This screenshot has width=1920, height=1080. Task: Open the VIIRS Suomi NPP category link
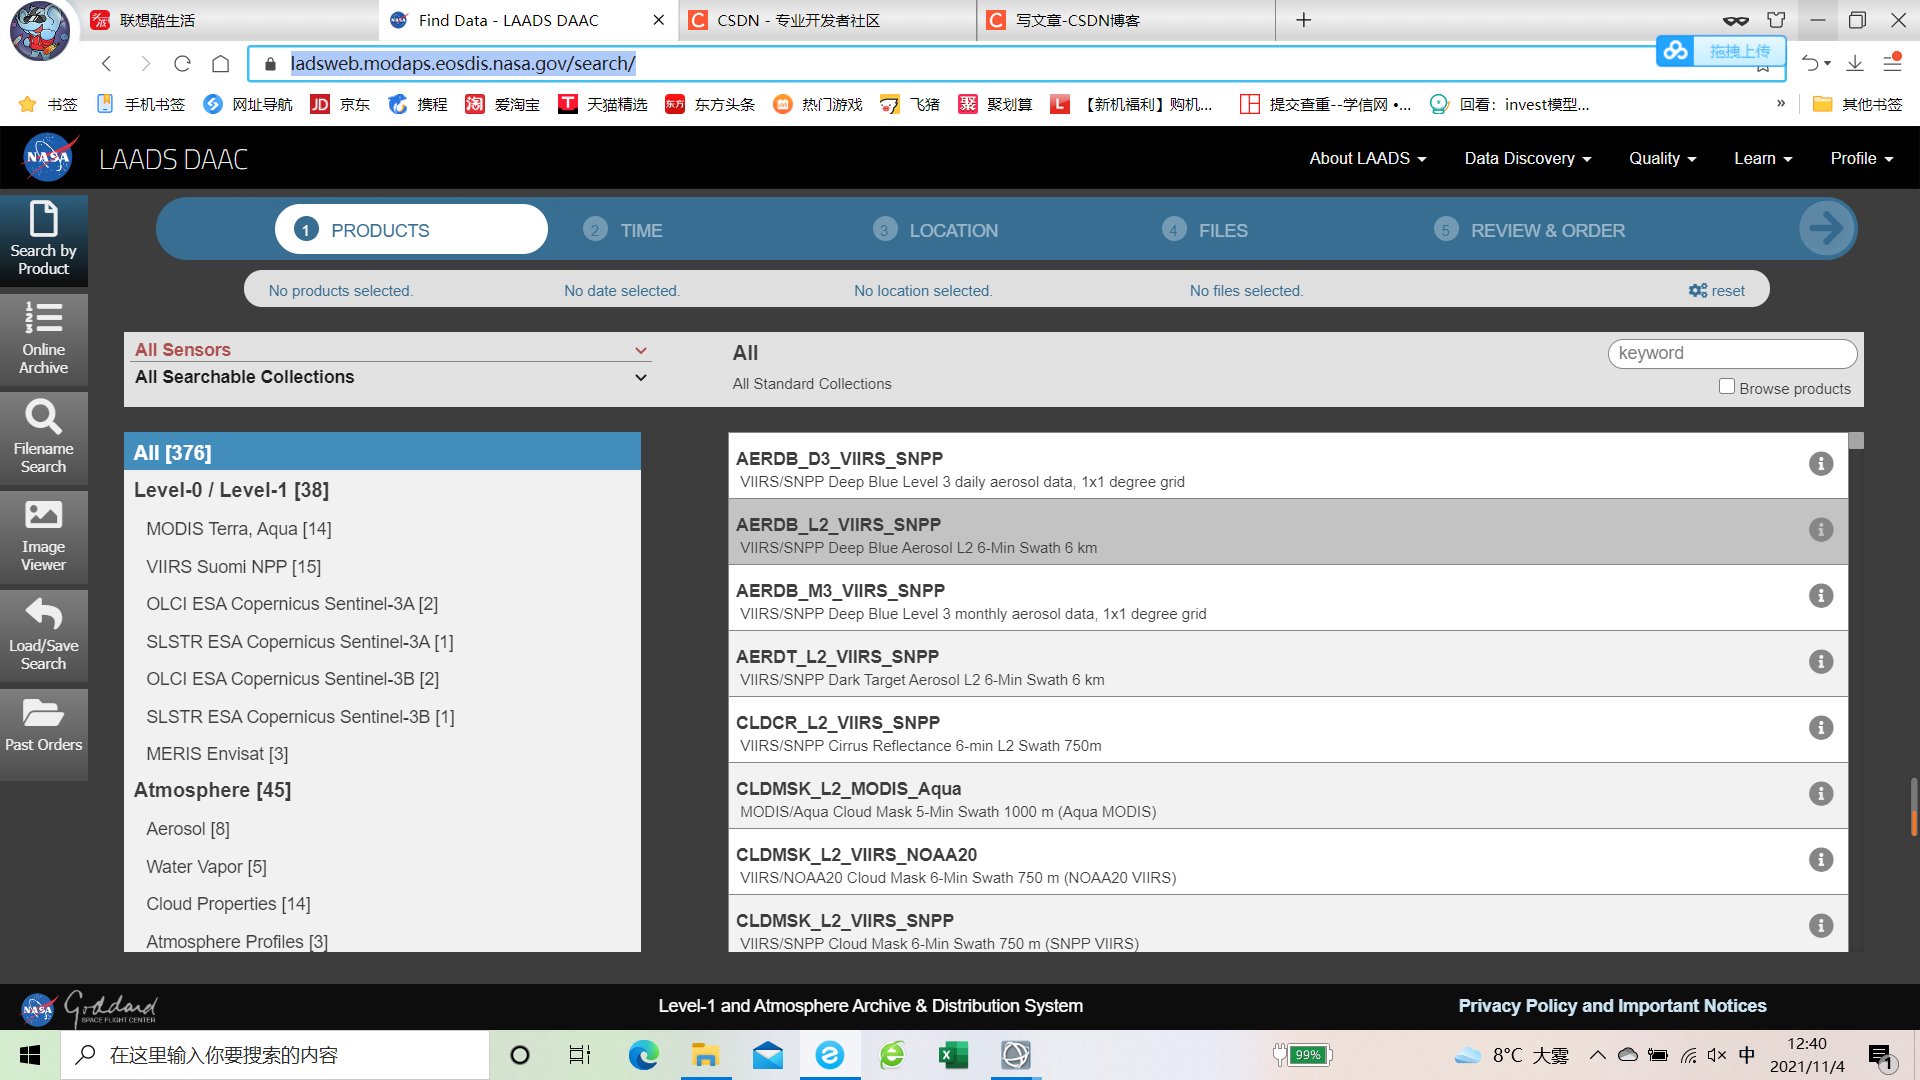tap(234, 566)
